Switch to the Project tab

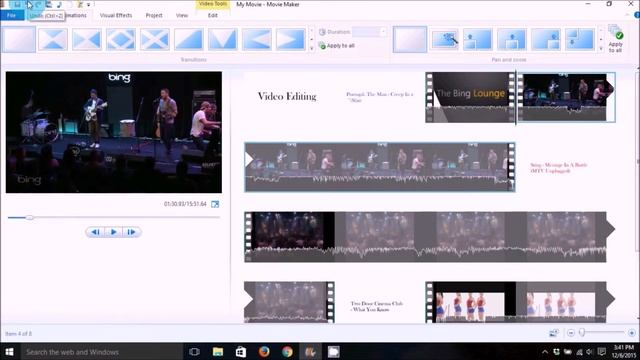154,16
